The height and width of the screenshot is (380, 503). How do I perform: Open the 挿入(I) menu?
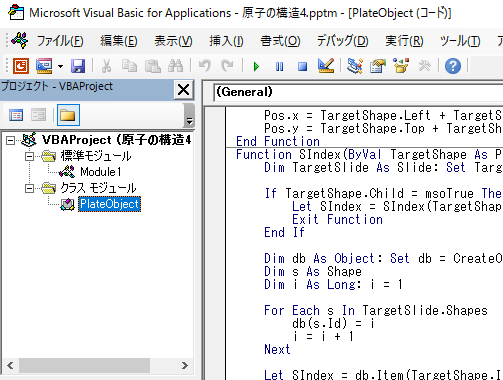click(226, 41)
